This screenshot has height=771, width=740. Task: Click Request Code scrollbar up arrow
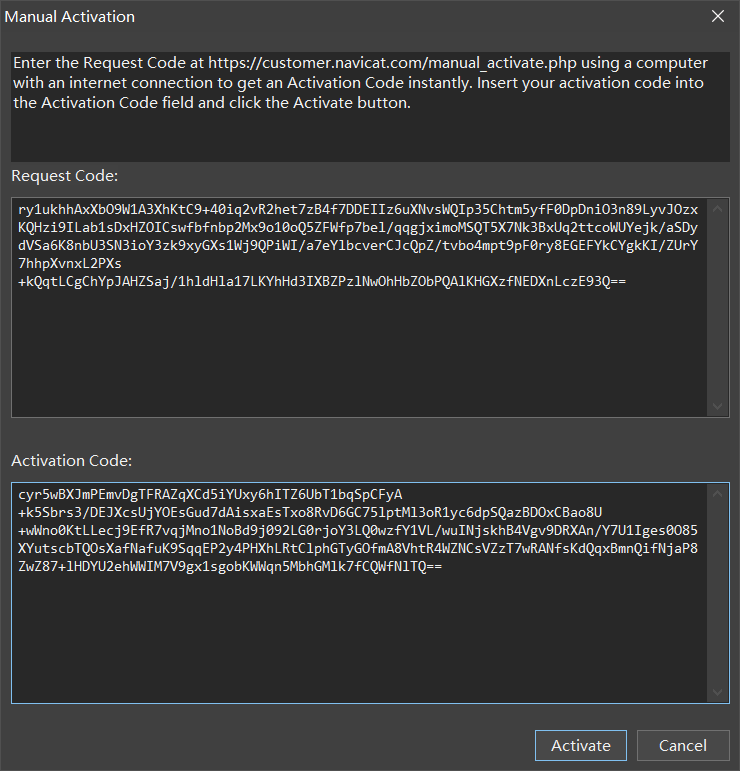[x=717, y=209]
